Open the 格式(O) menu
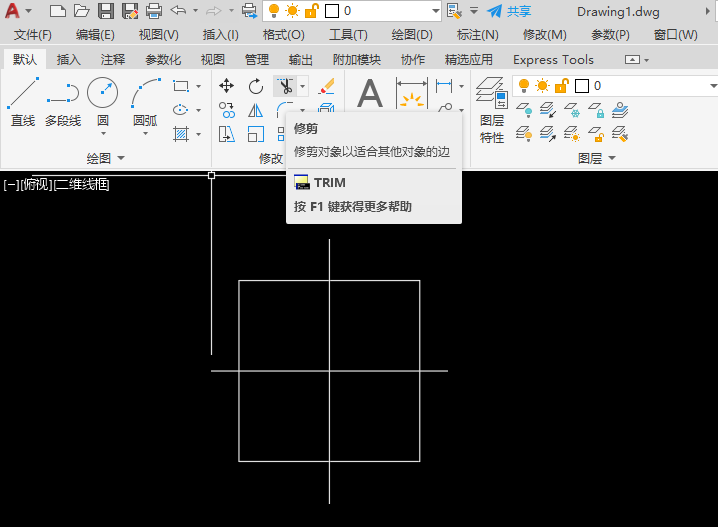Viewport: 718px width, 527px height. (x=283, y=35)
